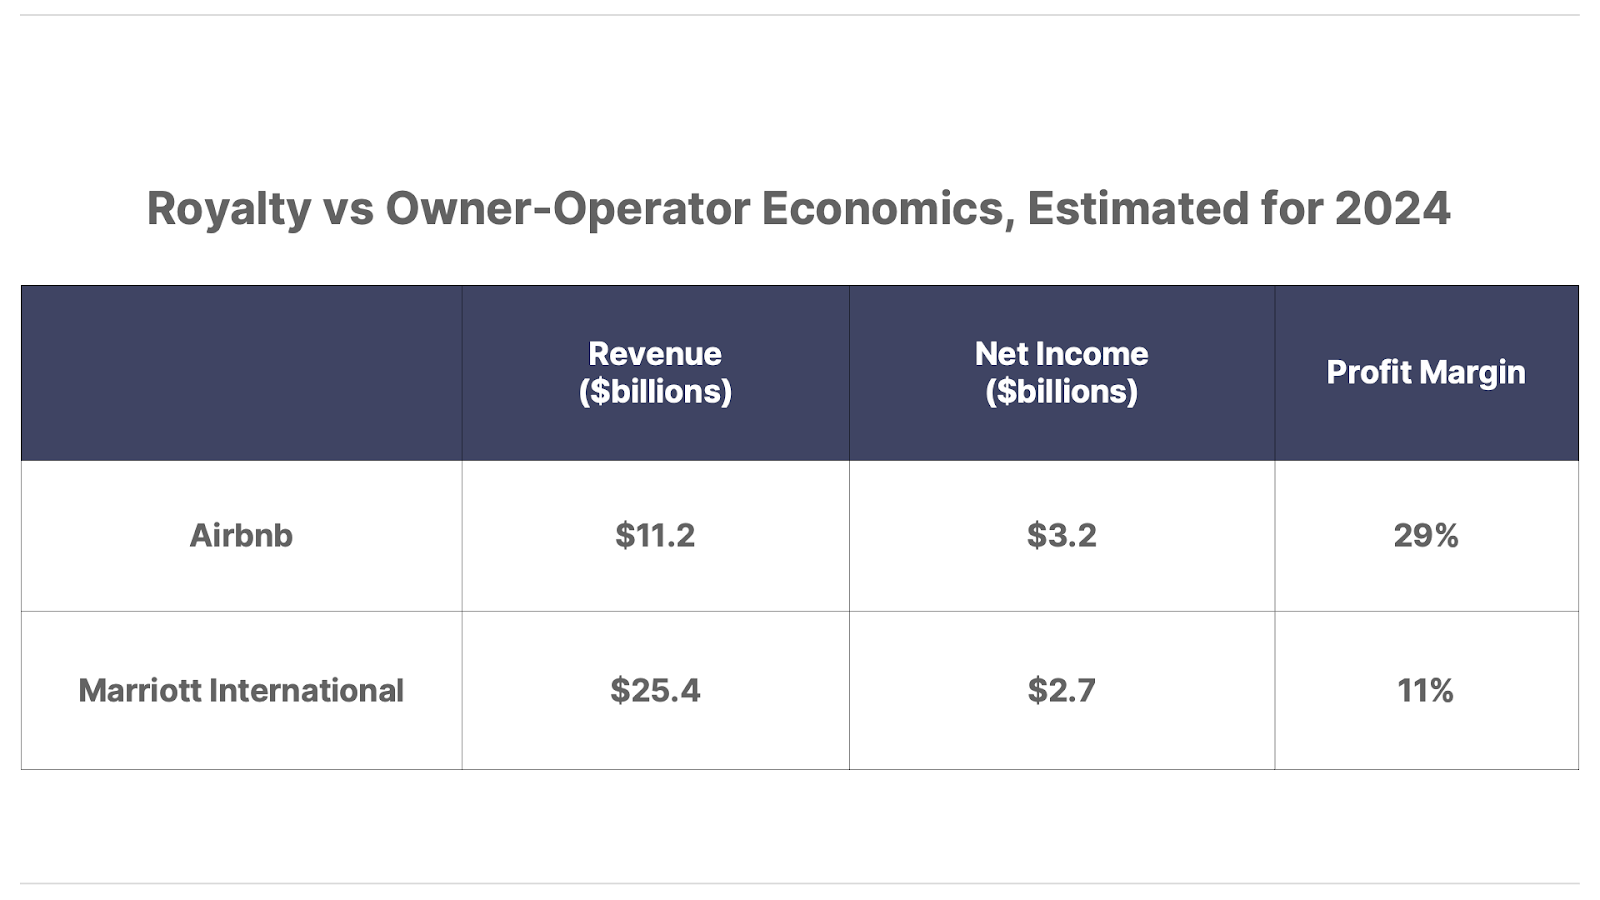Click the year 2024 in the title
The height and width of the screenshot is (900, 1600).
click(x=1392, y=209)
